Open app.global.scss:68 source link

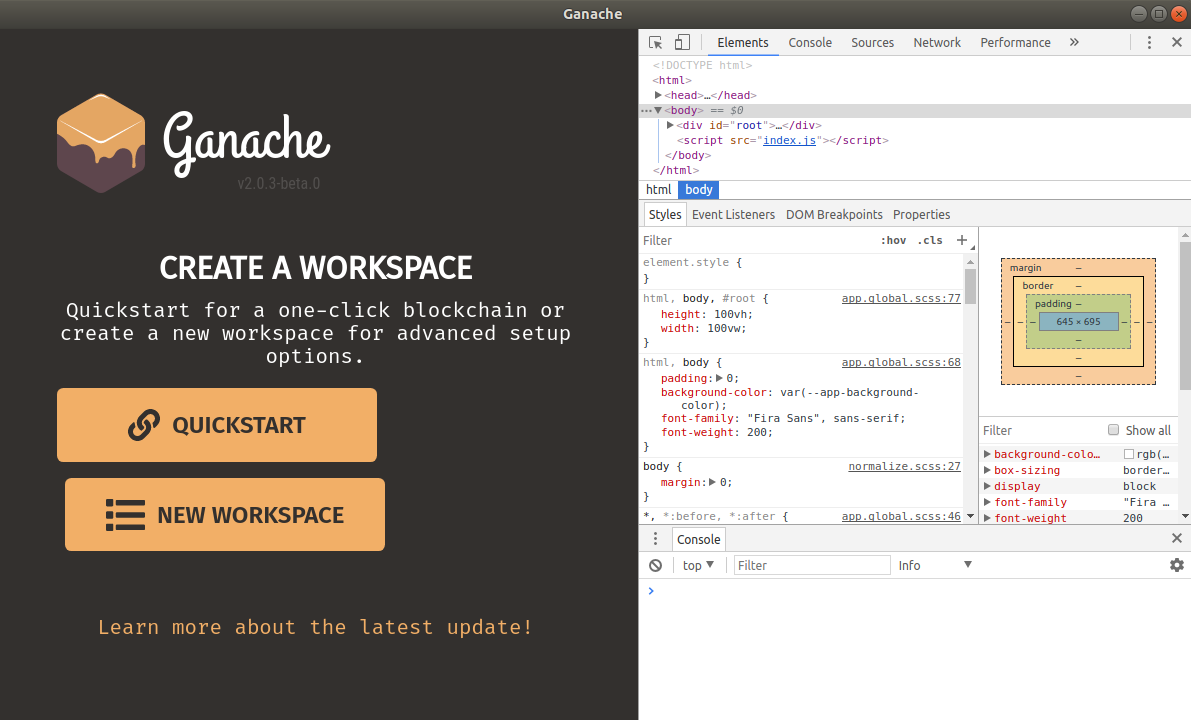point(901,362)
